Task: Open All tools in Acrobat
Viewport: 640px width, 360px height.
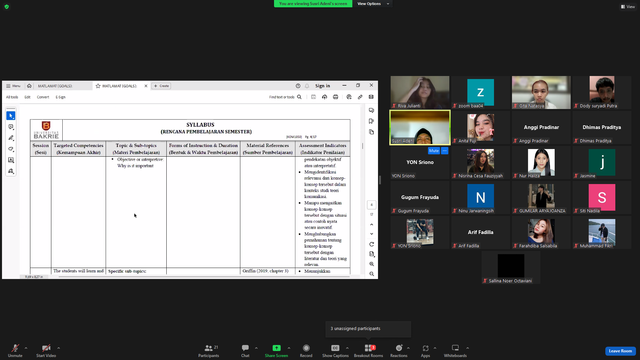Action: point(12,97)
